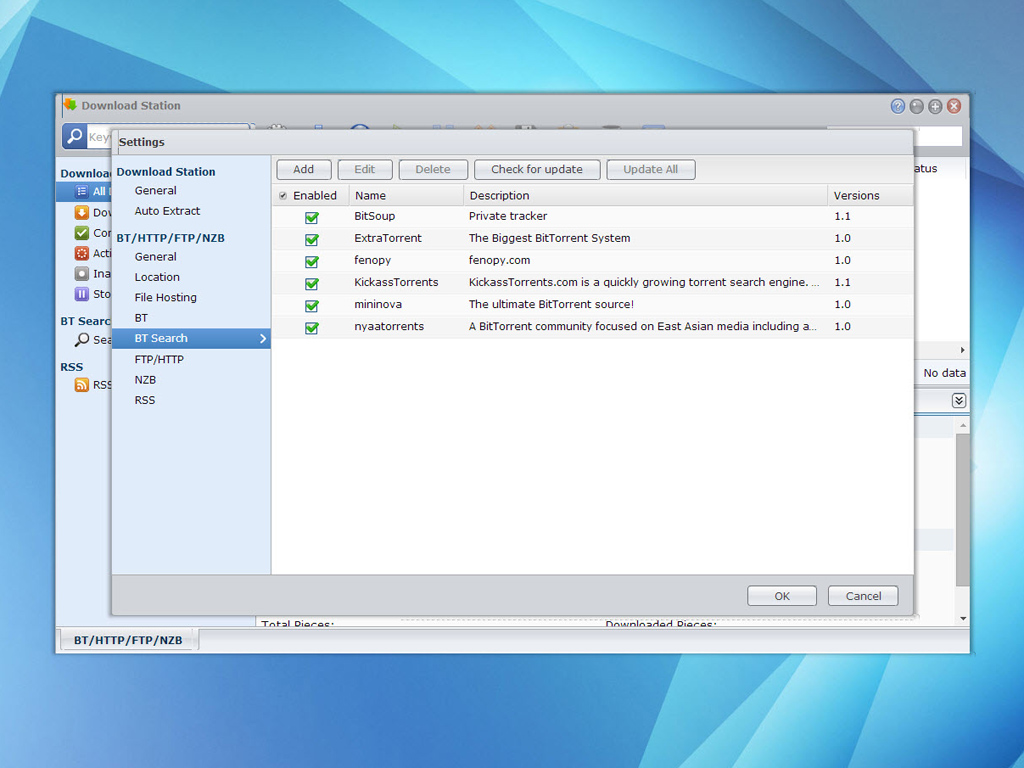Click the BT Search row chevron arrow

coord(263,338)
